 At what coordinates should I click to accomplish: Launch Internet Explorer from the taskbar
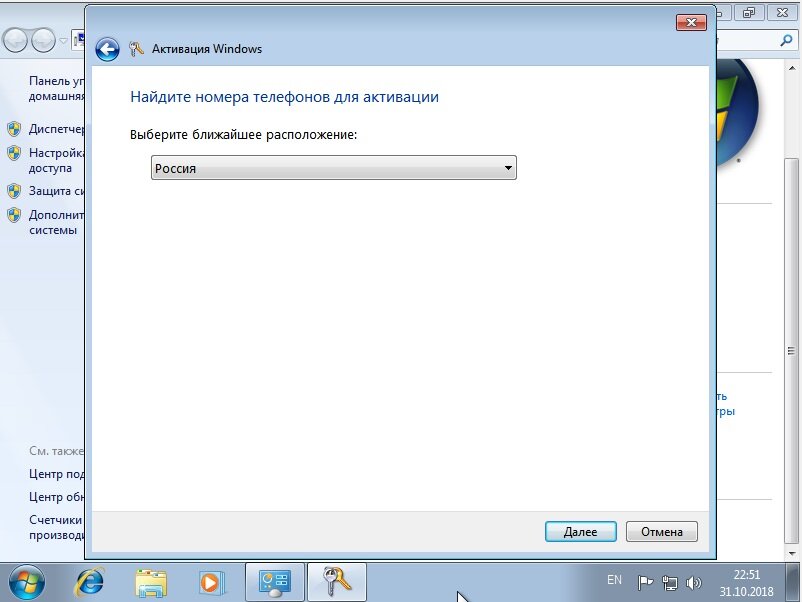[90, 582]
